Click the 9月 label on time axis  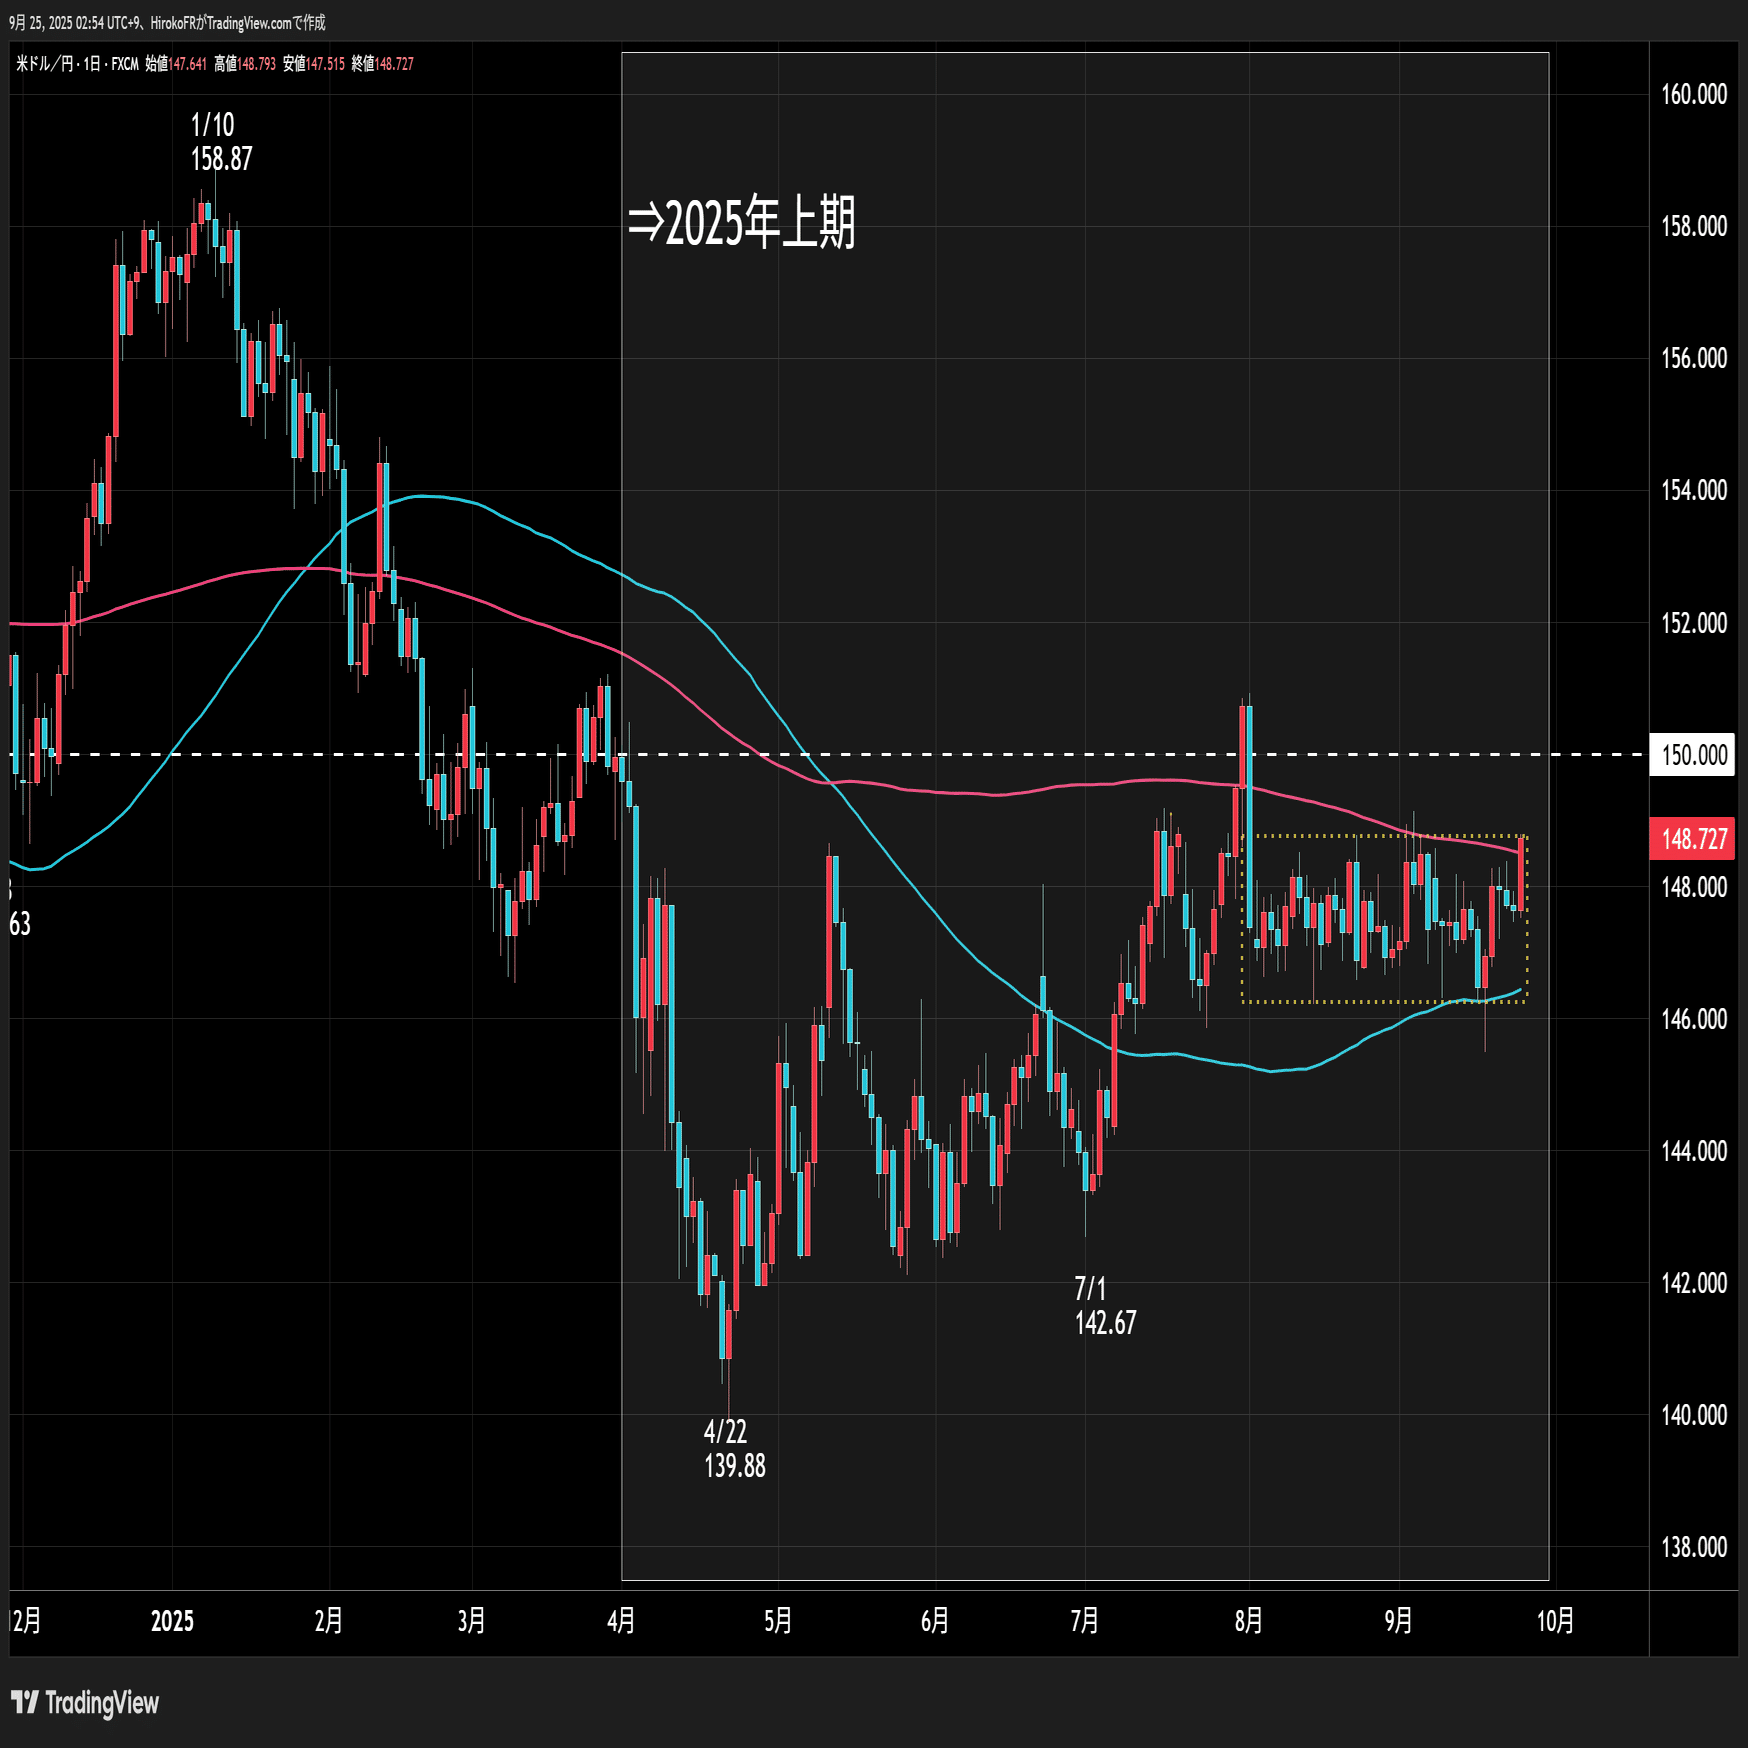click(1399, 1621)
